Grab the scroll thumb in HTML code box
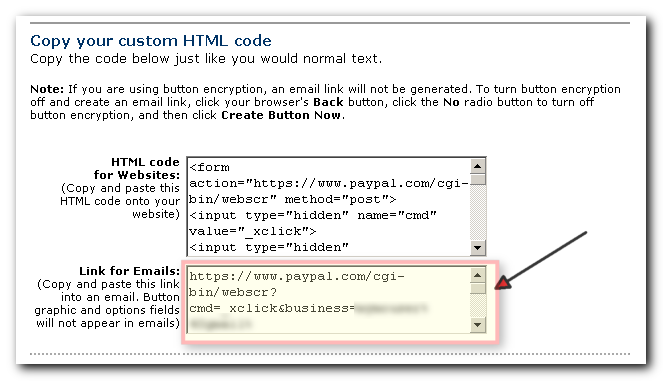 [x=477, y=180]
